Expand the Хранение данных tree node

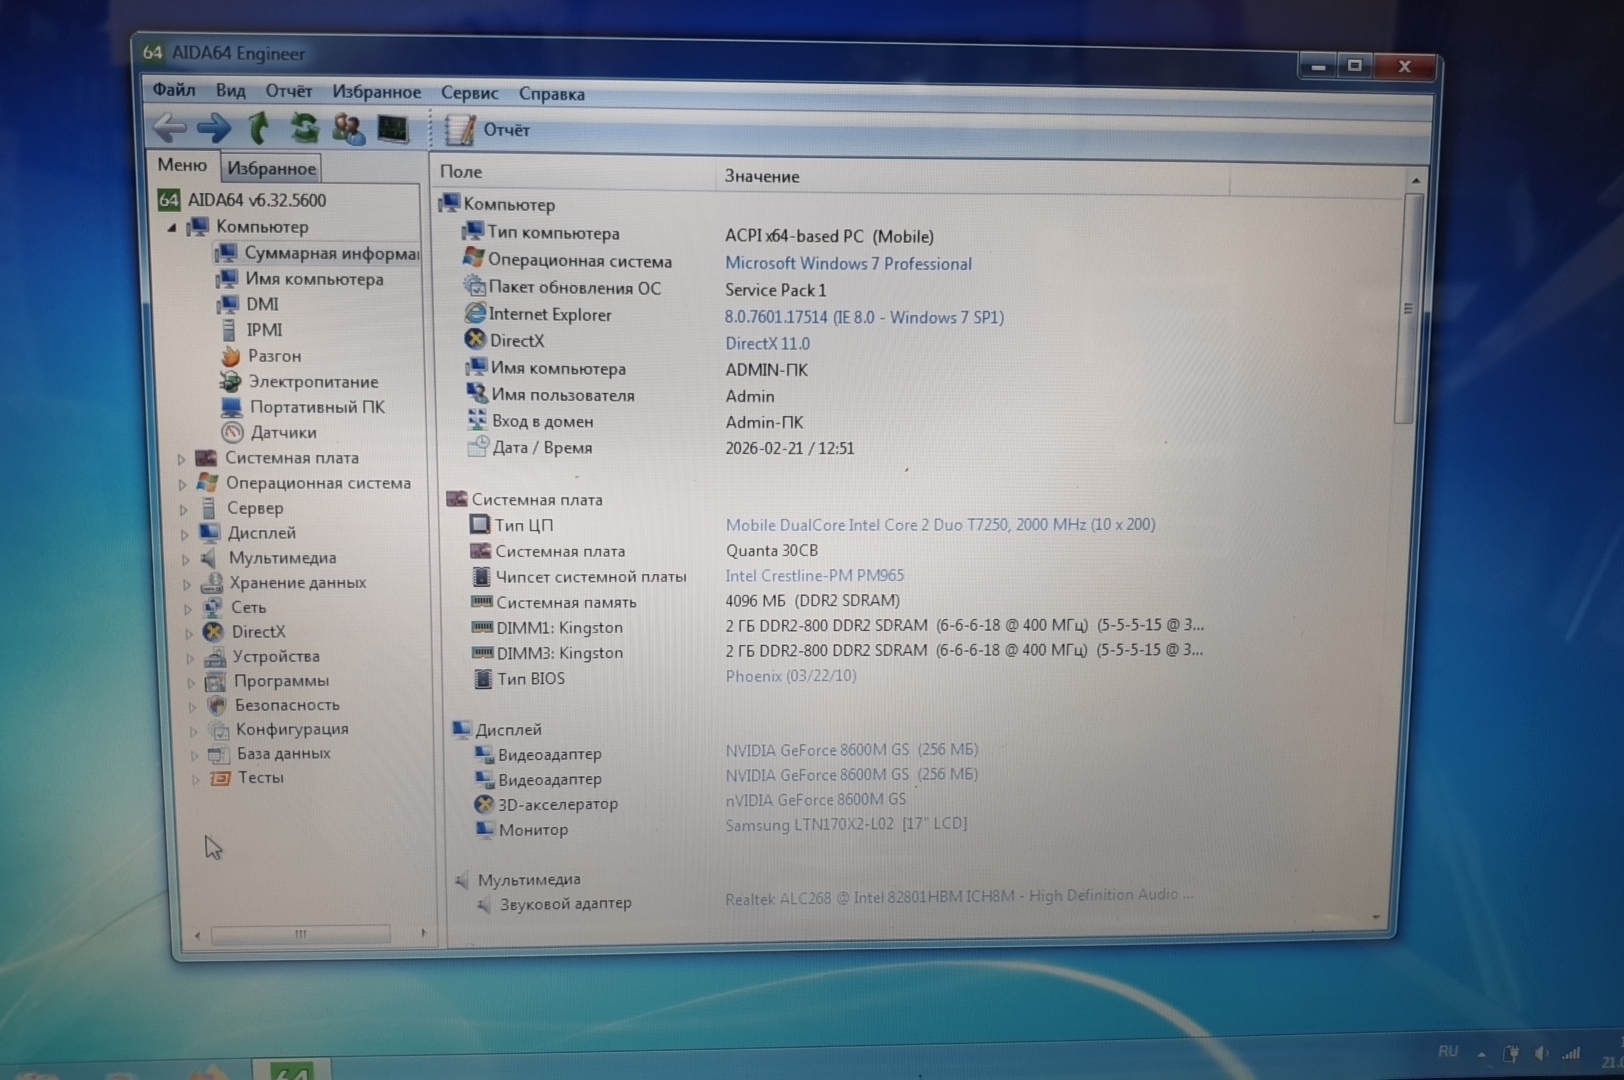pyautogui.click(x=187, y=583)
